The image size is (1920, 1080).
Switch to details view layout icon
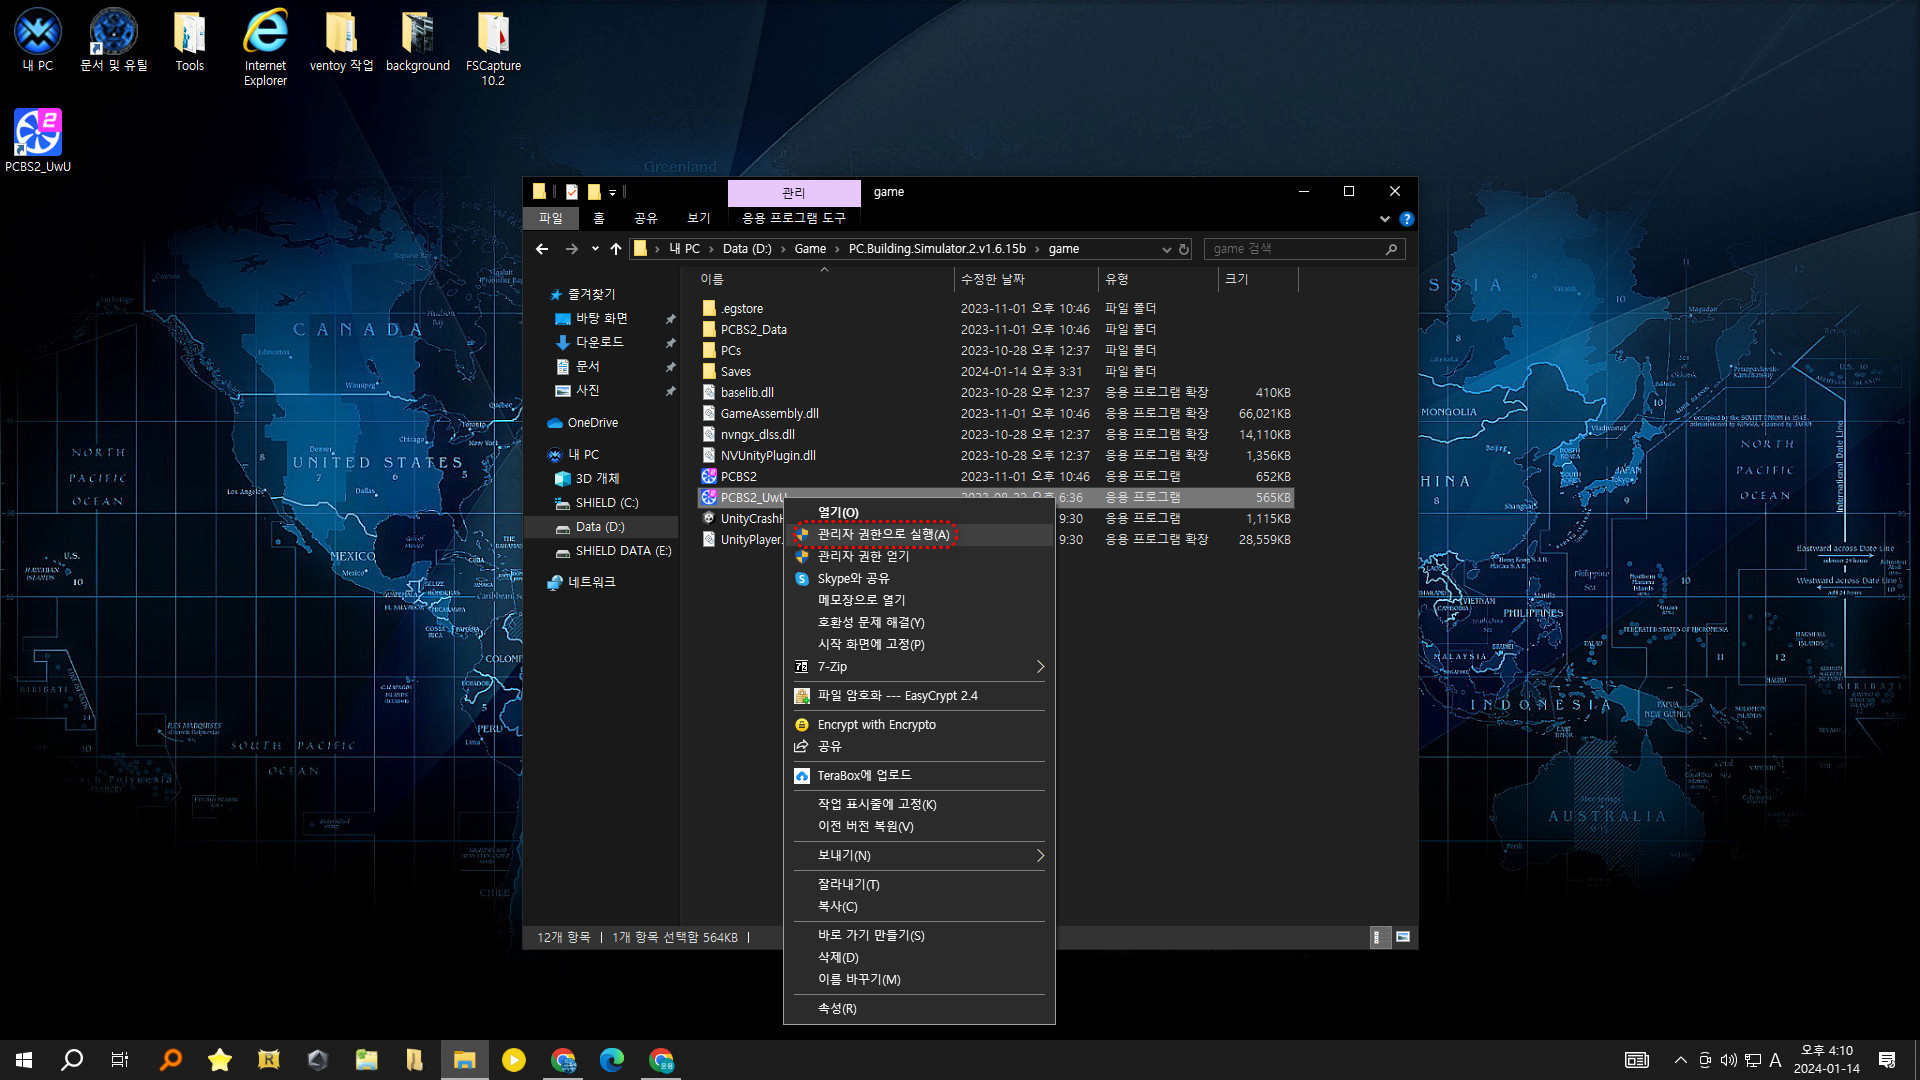(1379, 937)
